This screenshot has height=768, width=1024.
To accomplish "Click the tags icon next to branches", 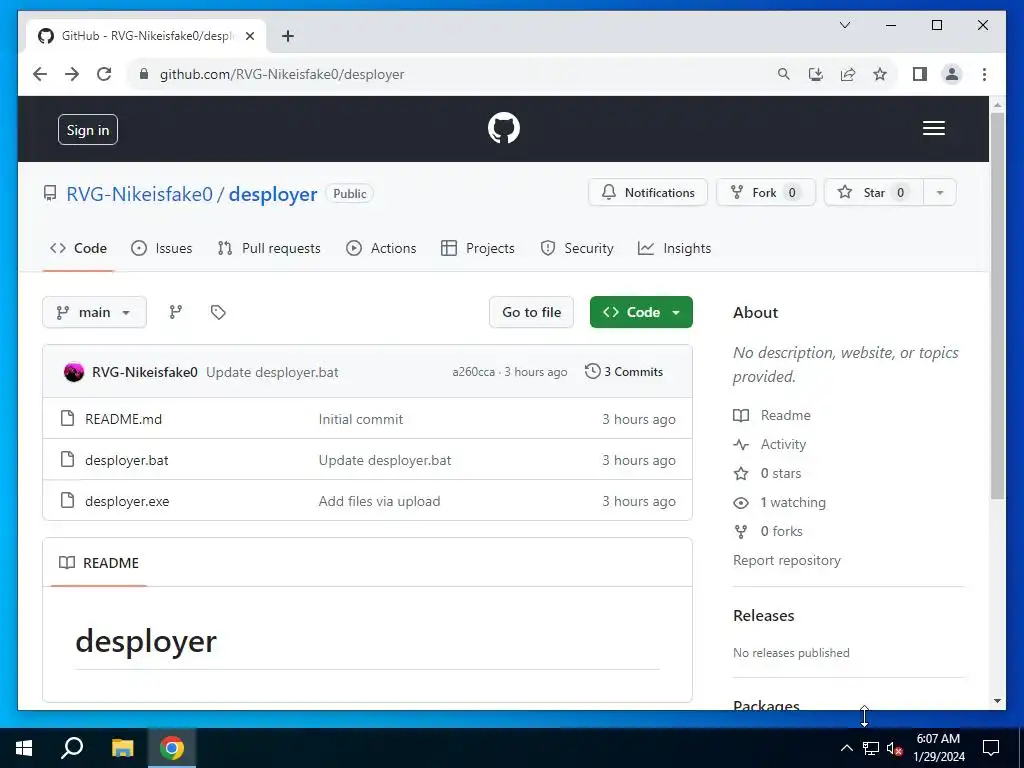I will [x=218, y=312].
